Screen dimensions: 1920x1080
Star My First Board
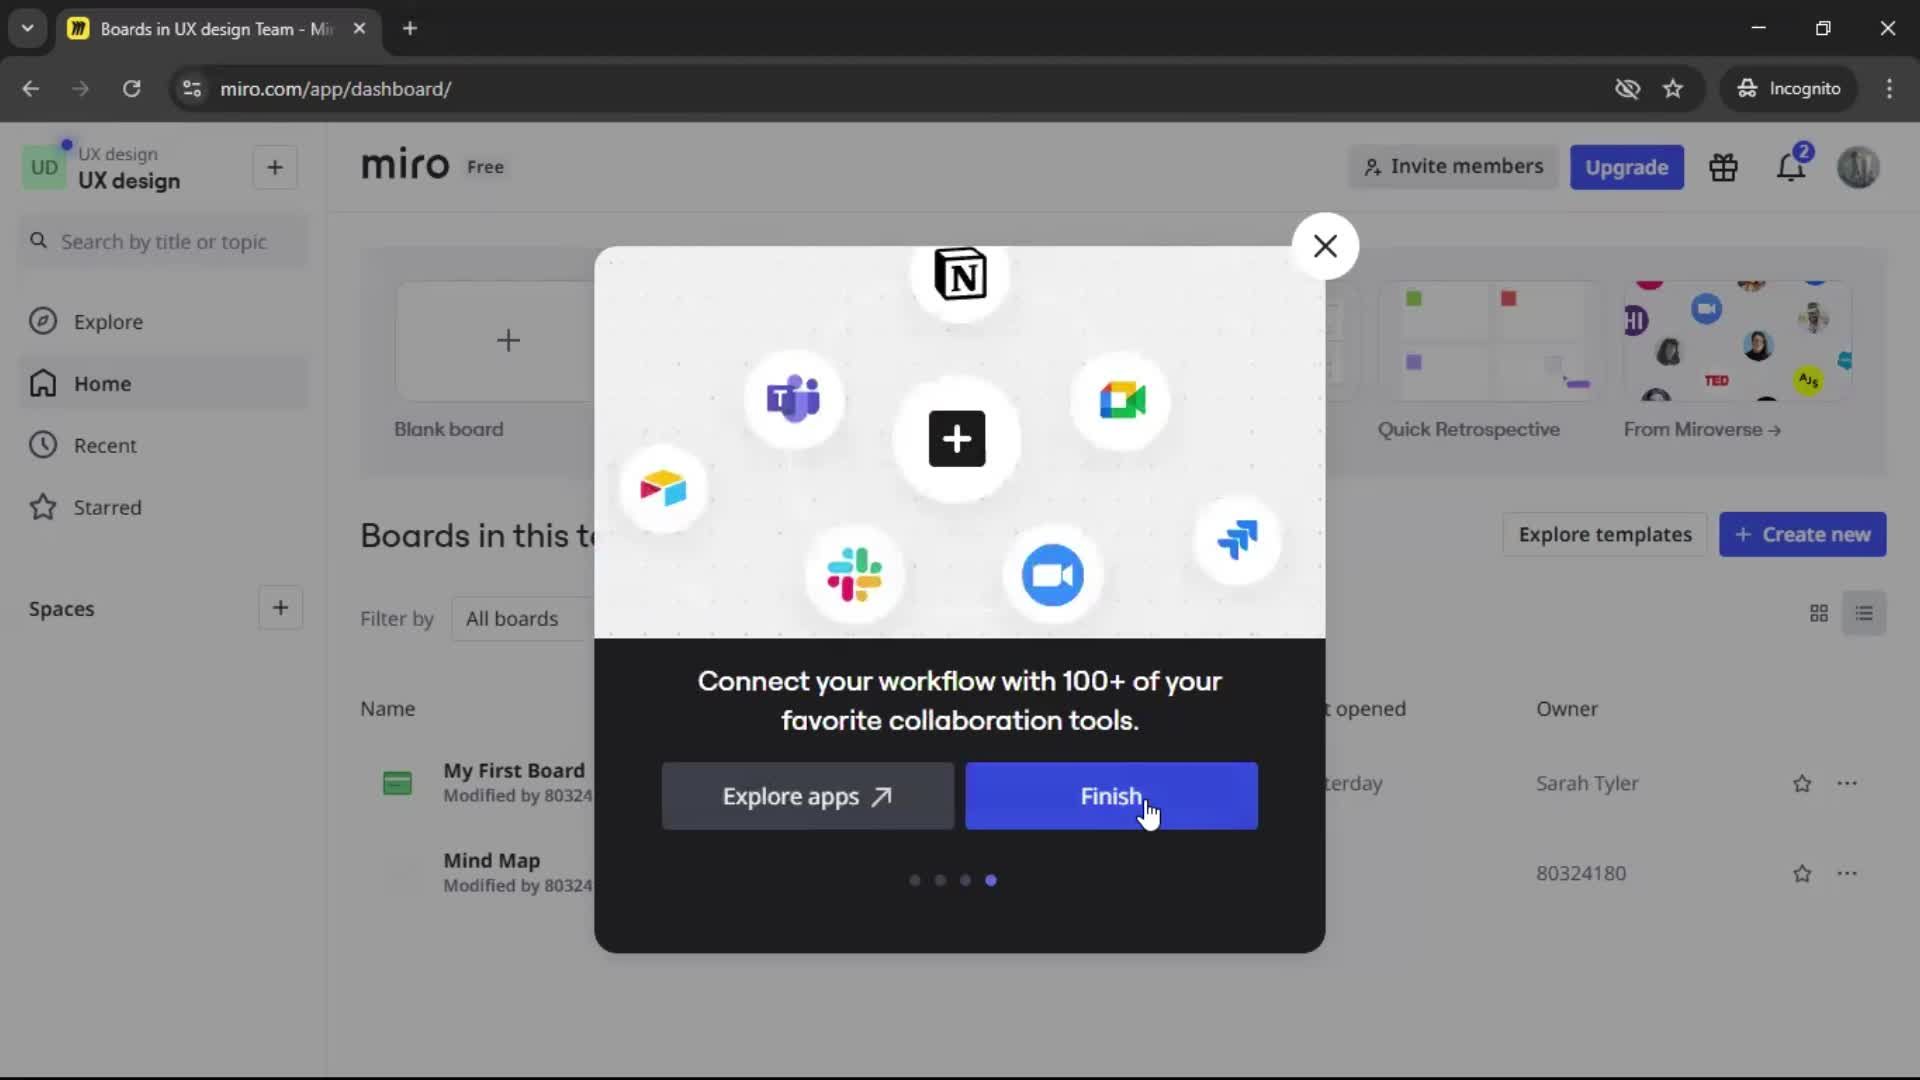tap(1802, 784)
